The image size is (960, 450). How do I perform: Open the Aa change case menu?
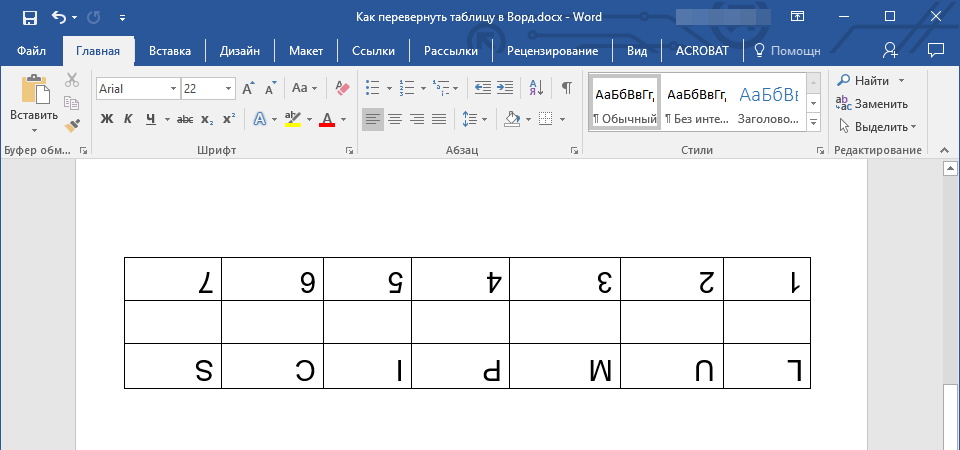[x=304, y=88]
